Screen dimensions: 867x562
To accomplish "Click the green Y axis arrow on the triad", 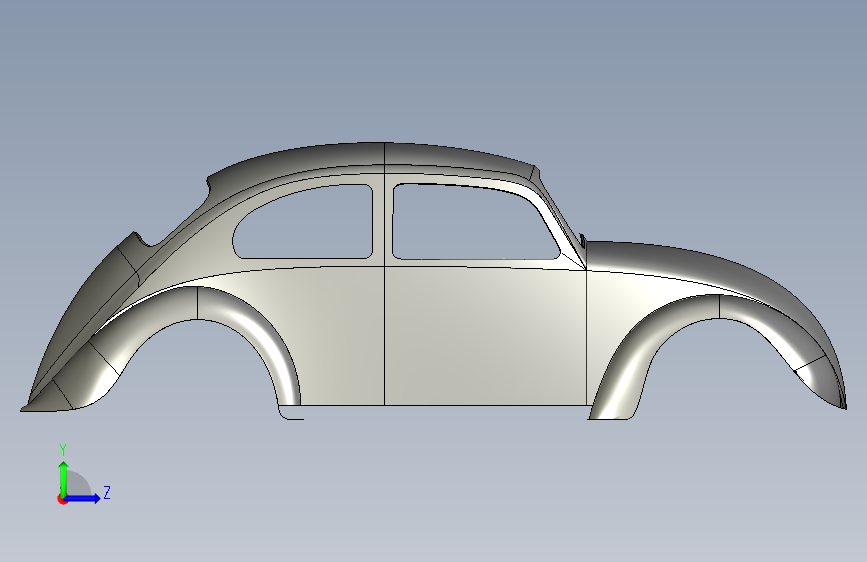I will coord(64,478).
